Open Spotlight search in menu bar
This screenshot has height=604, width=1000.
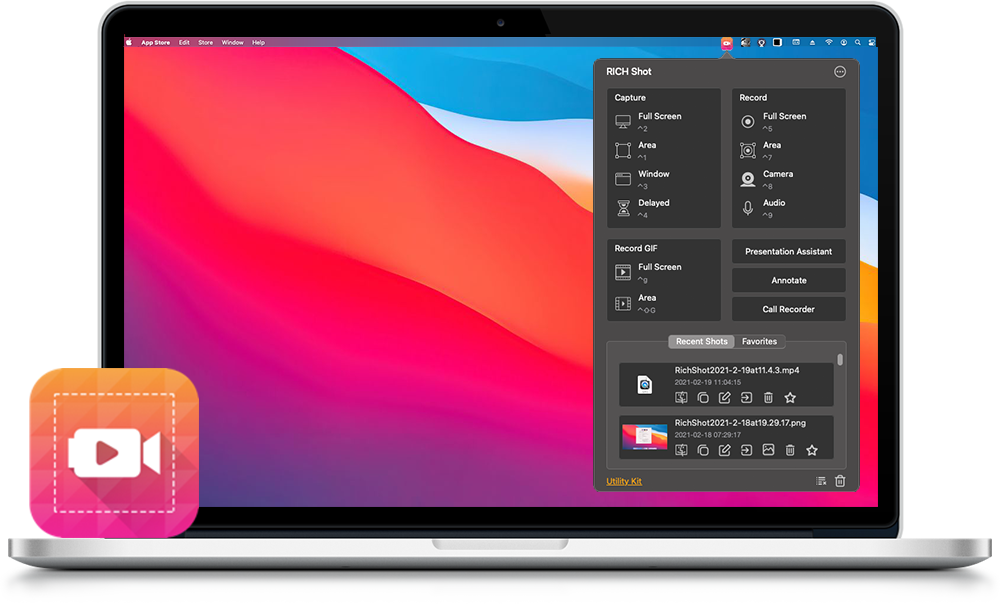point(858,42)
